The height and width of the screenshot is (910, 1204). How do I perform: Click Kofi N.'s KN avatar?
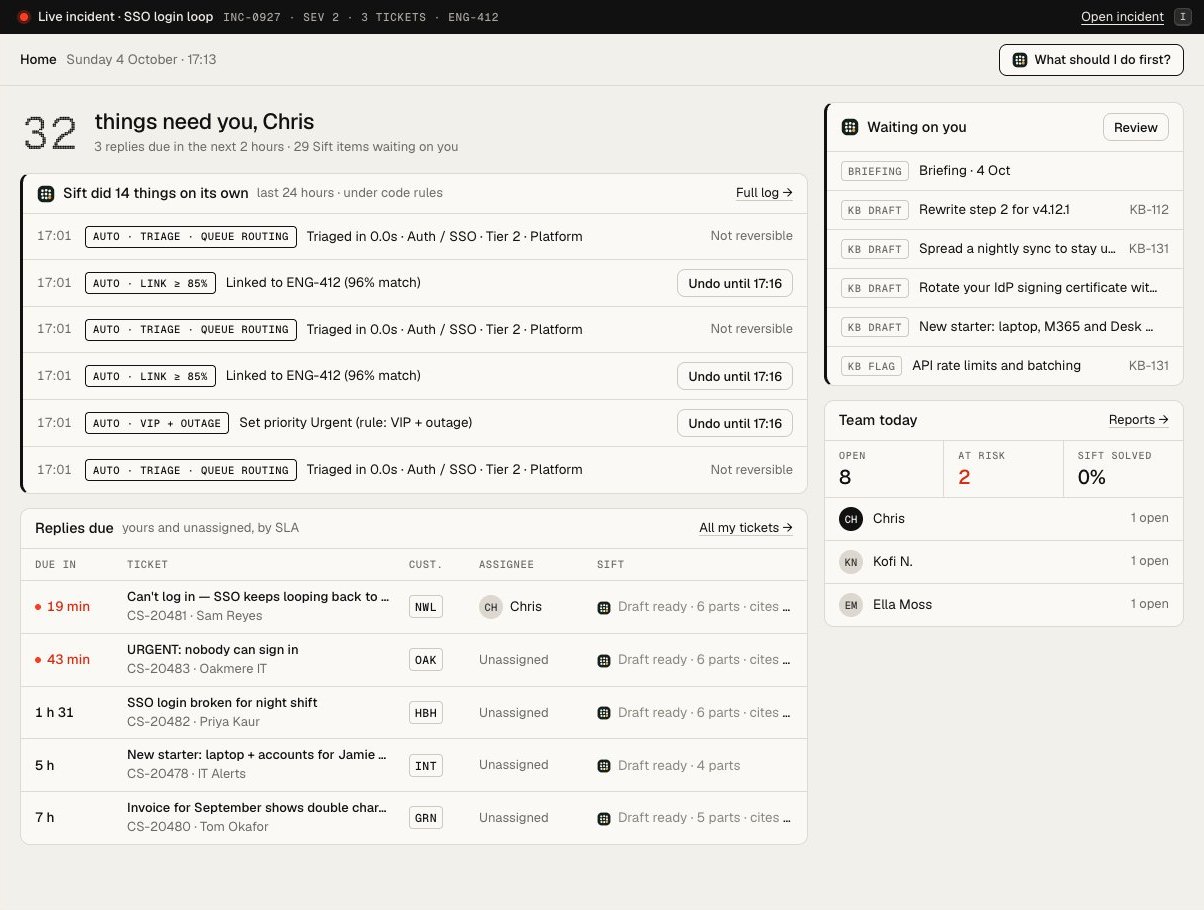click(x=851, y=562)
